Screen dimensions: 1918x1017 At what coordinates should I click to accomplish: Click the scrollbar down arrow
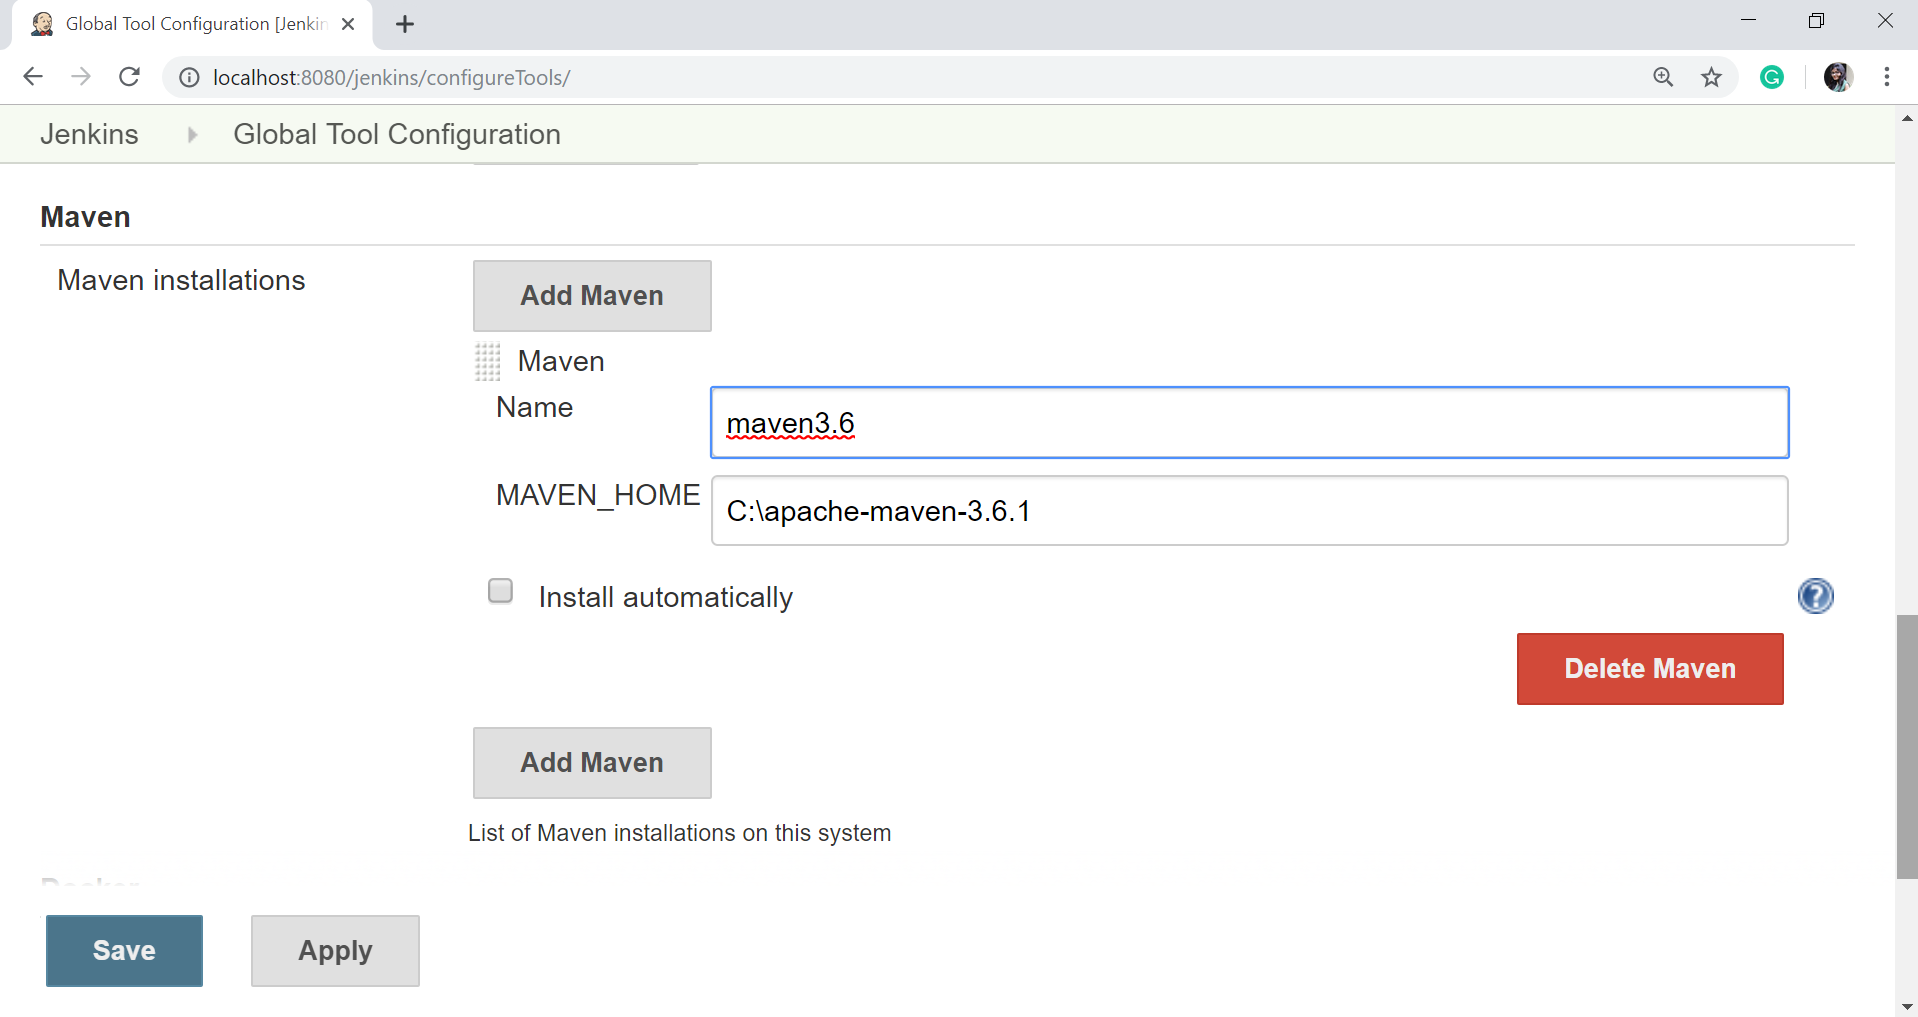(x=1907, y=1006)
